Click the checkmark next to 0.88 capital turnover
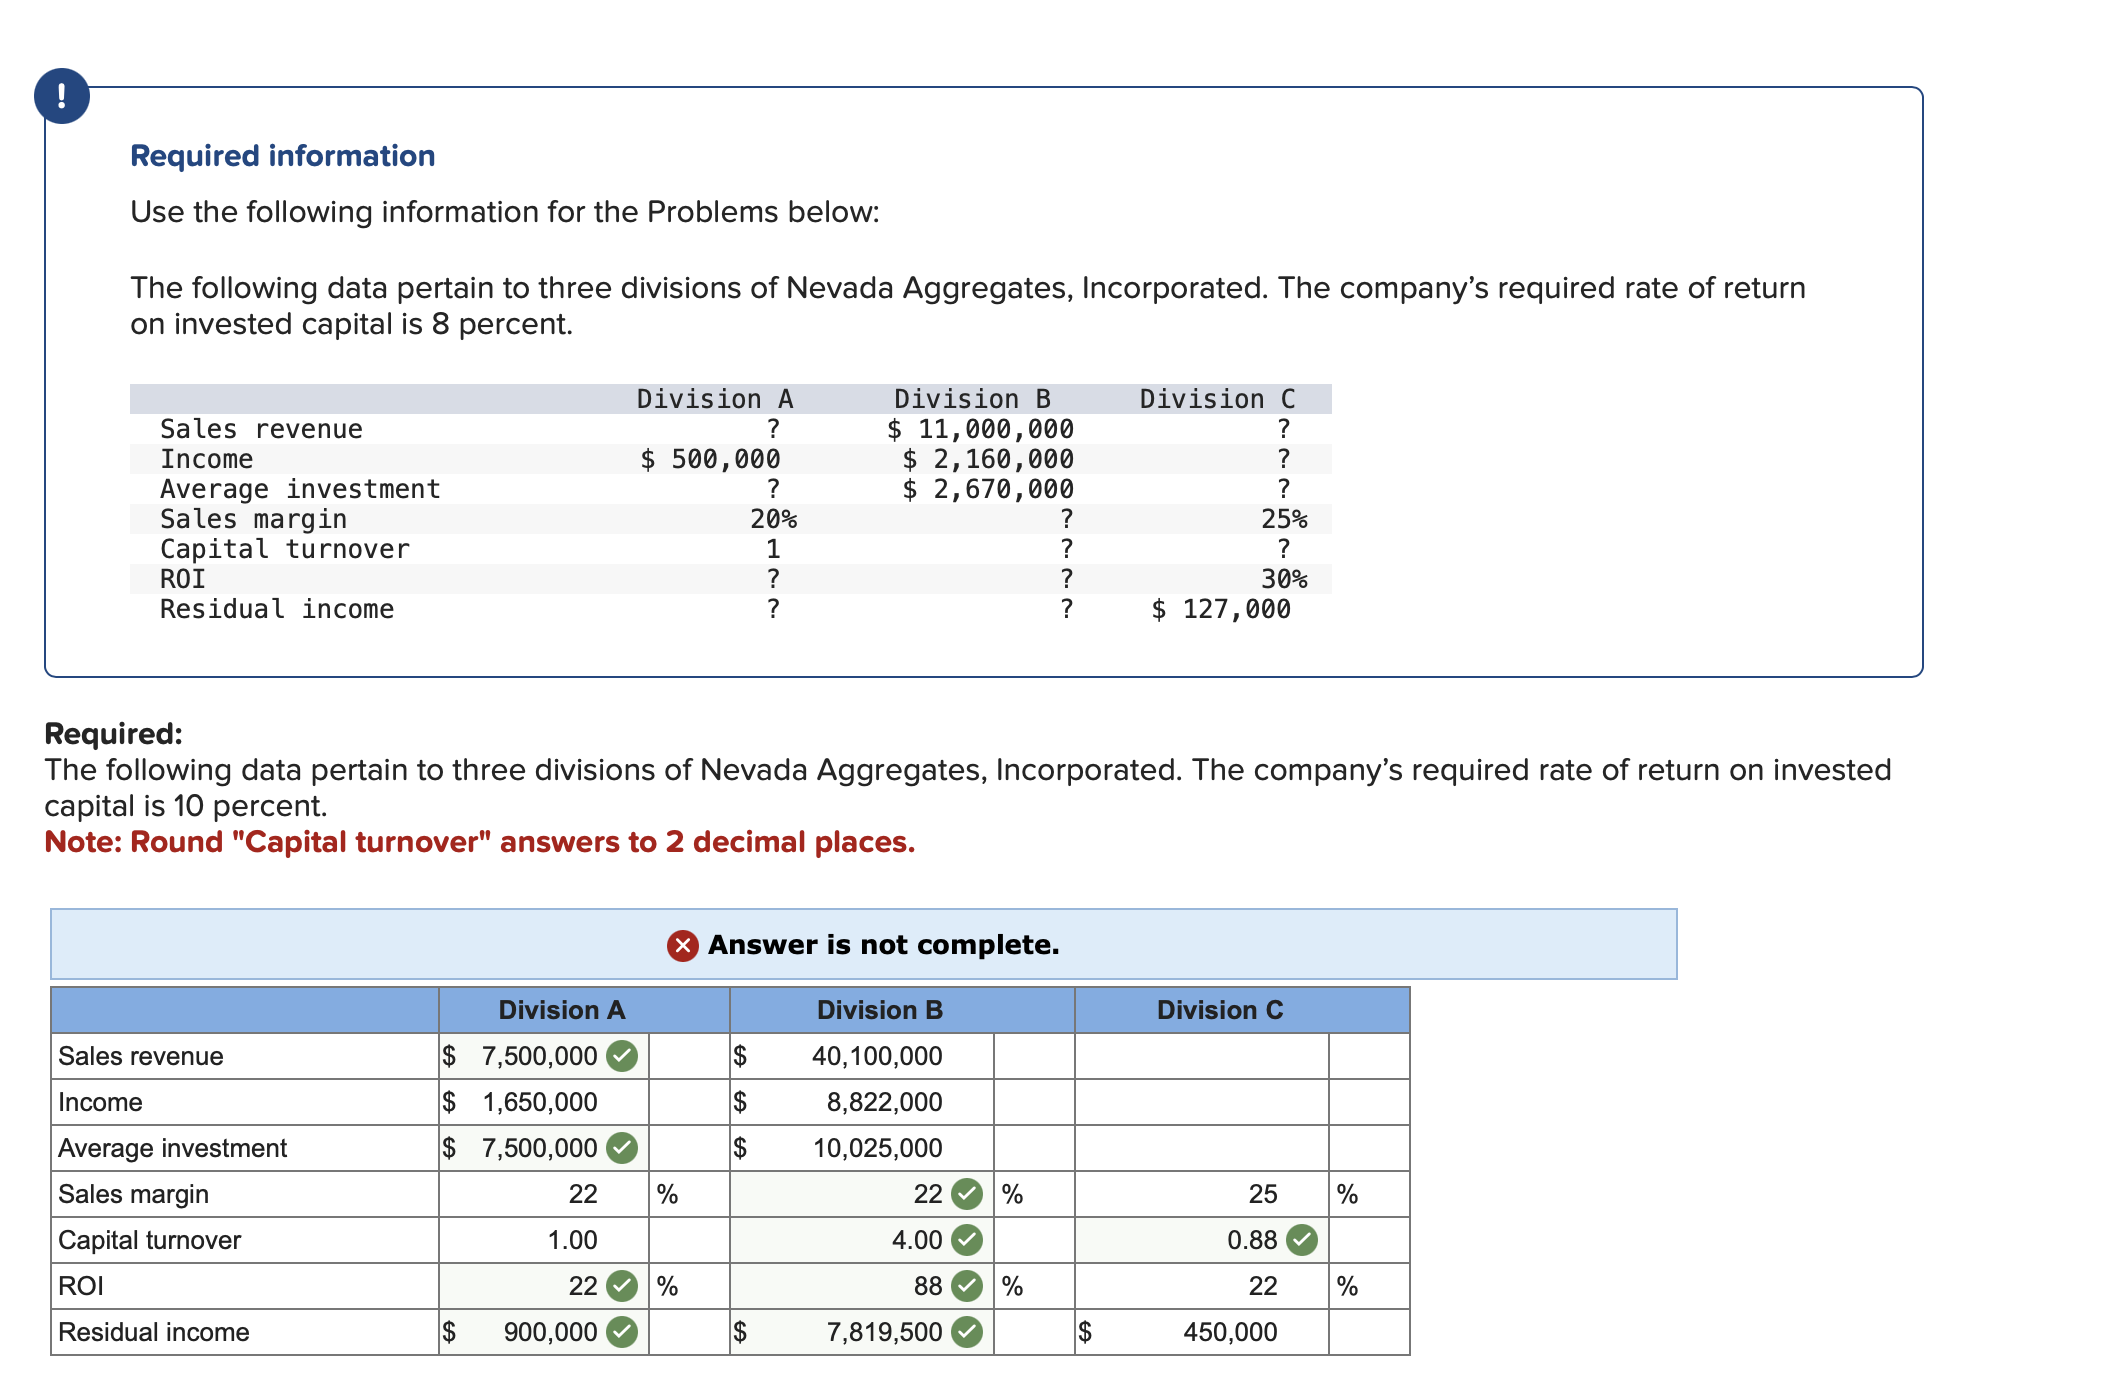This screenshot has width=2112, height=1376. [x=1302, y=1239]
